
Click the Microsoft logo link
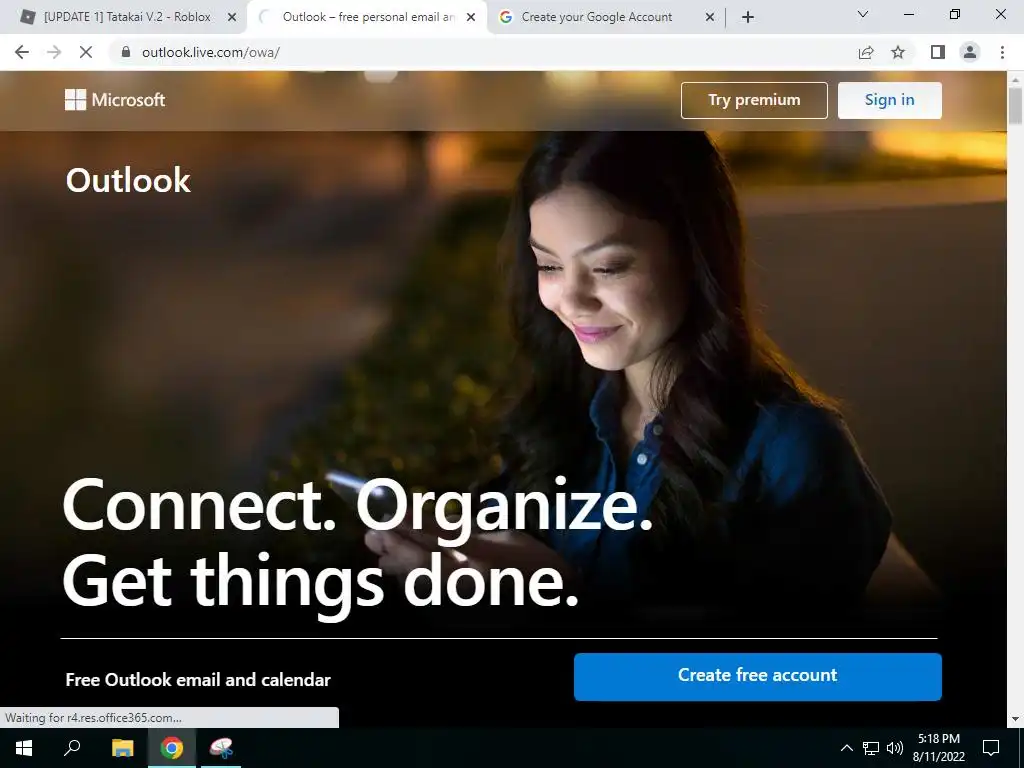pyautogui.click(x=115, y=100)
